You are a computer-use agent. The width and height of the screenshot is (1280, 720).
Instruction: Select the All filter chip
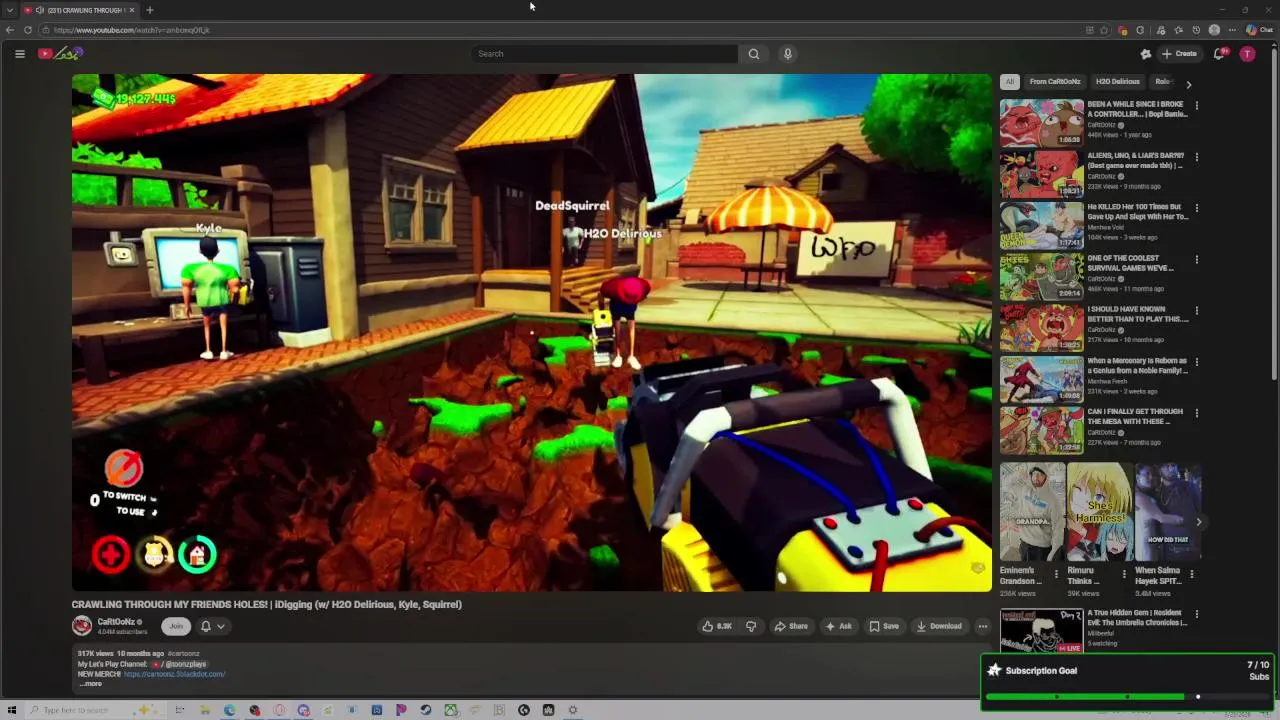[x=1010, y=82]
